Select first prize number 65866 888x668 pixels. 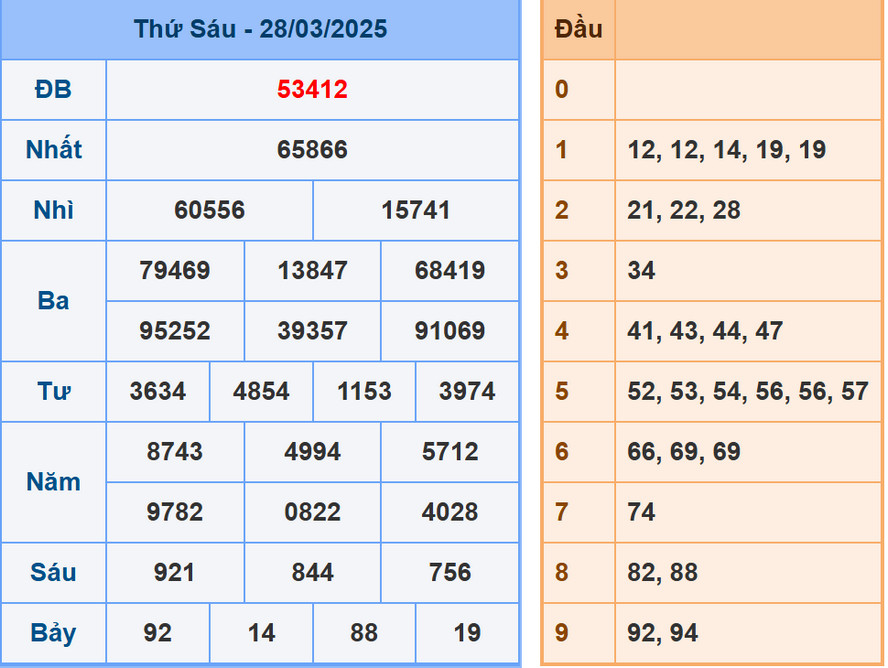click(x=312, y=150)
